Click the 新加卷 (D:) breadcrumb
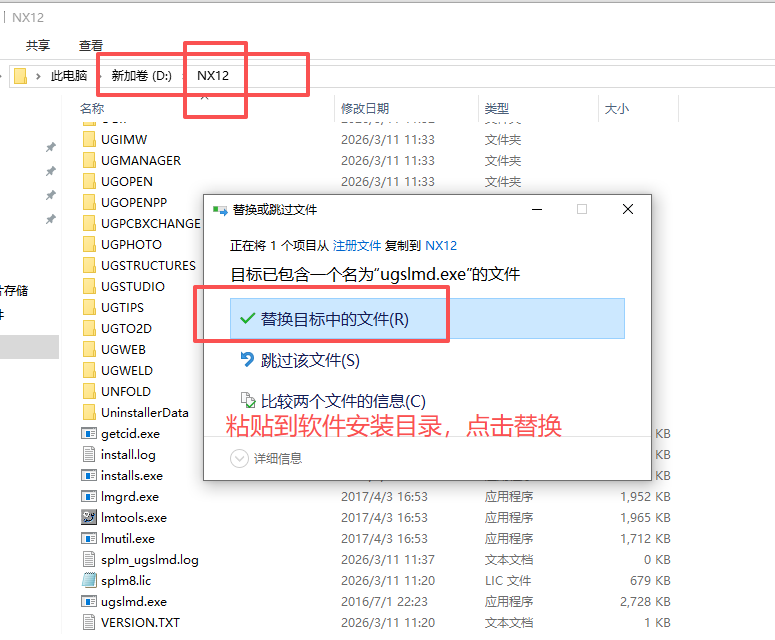The image size is (775, 640). pos(141,76)
